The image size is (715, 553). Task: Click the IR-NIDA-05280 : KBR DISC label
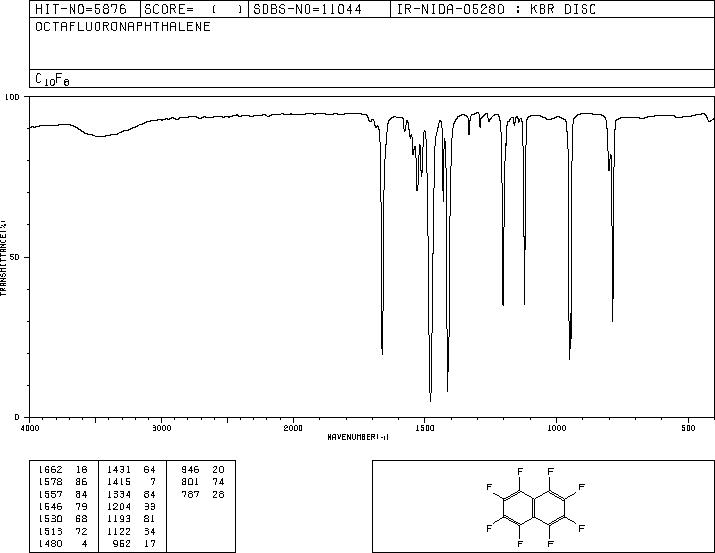(496, 9)
